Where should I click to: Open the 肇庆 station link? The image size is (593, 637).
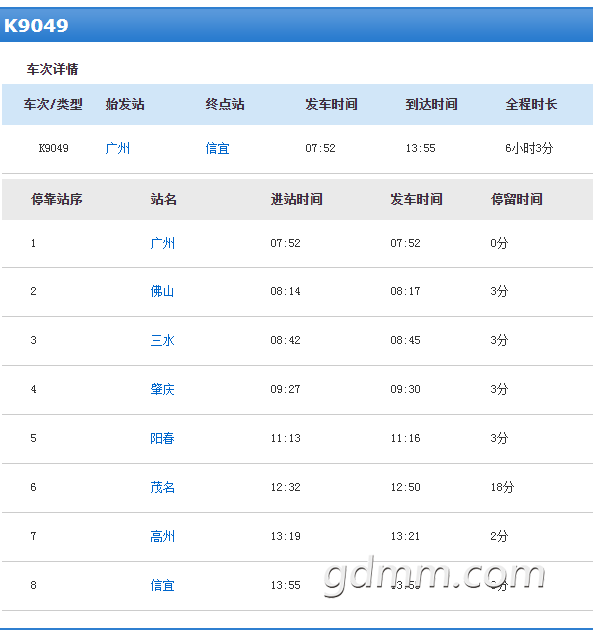click(x=162, y=389)
